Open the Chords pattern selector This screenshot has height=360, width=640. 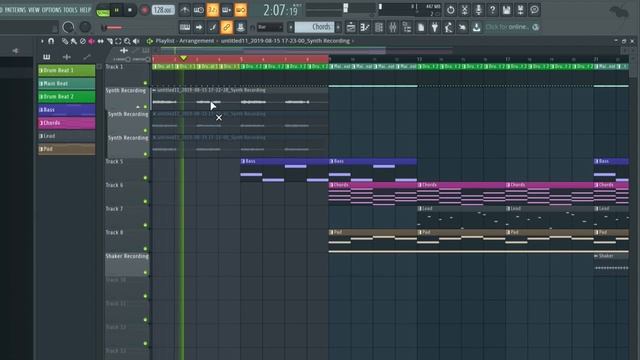tap(314, 27)
